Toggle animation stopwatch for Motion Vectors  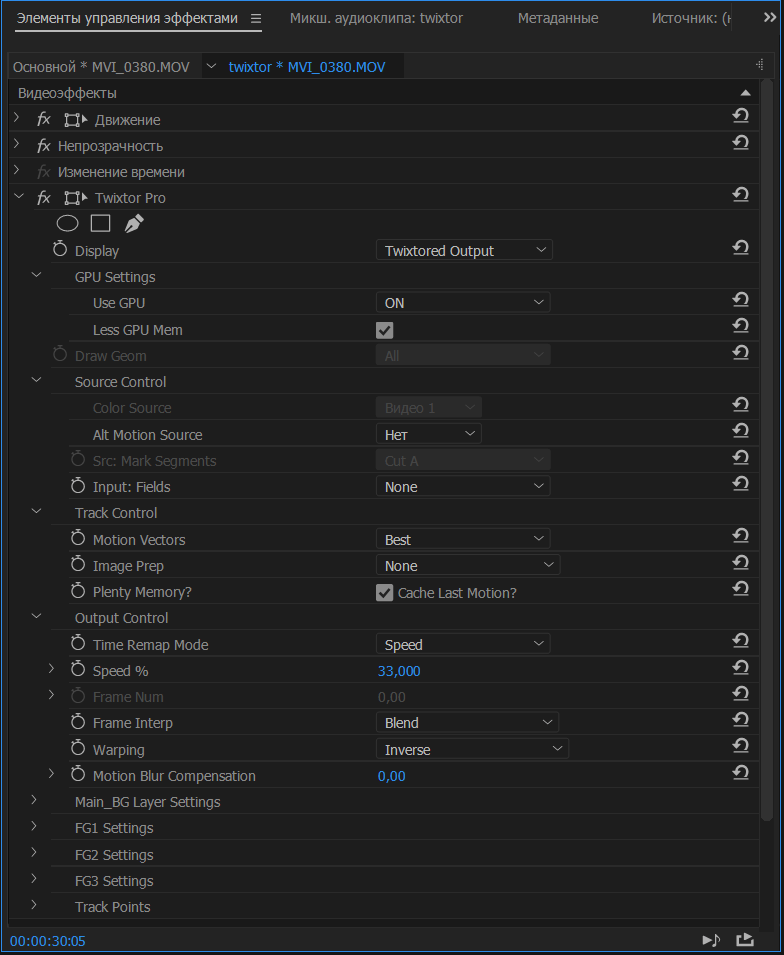(x=78, y=538)
